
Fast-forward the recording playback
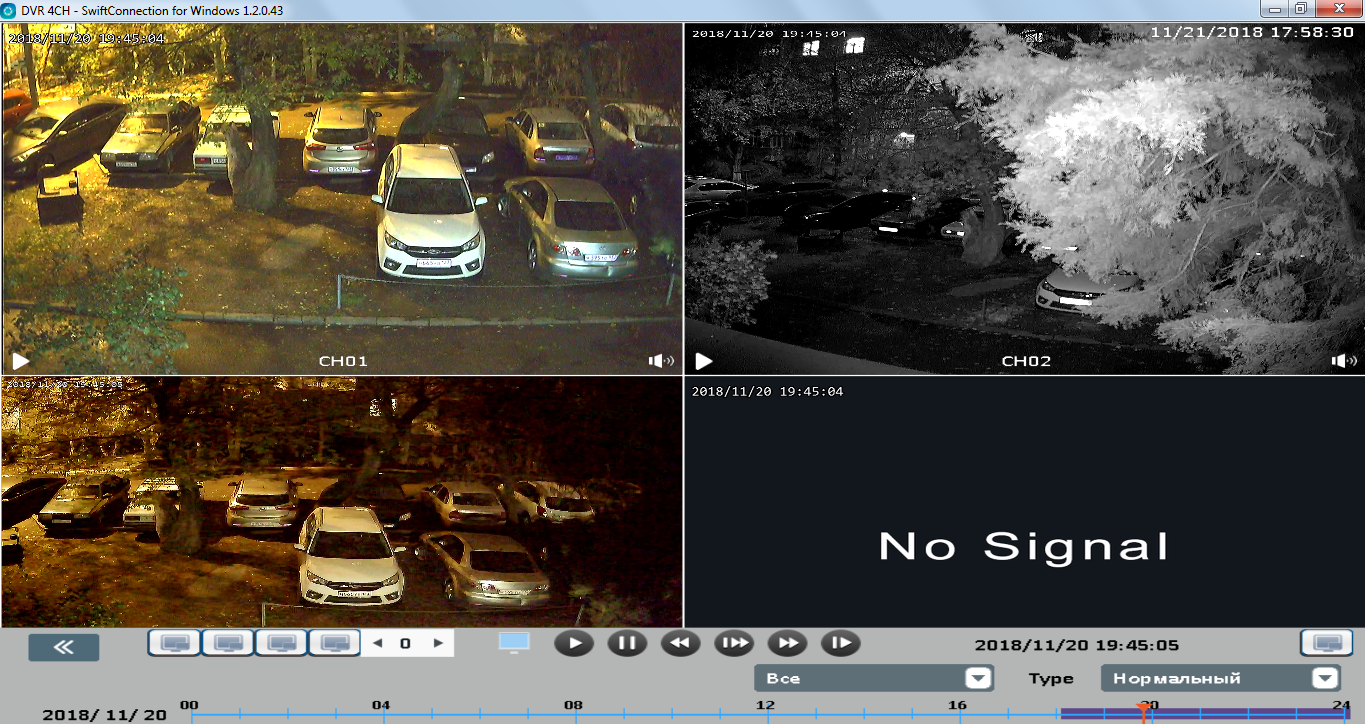click(787, 643)
